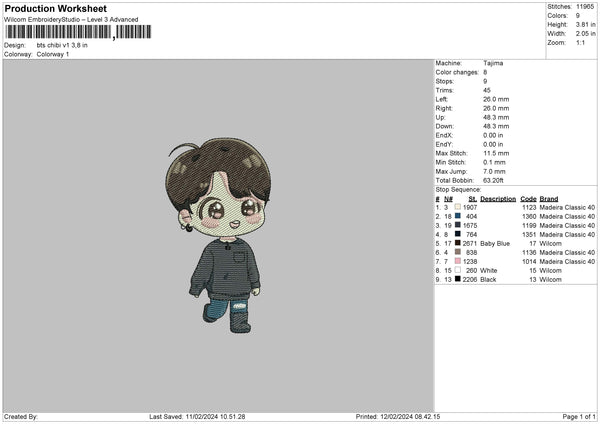Click the Description column header
Viewport: 600px width, 424px height.
(x=498, y=199)
